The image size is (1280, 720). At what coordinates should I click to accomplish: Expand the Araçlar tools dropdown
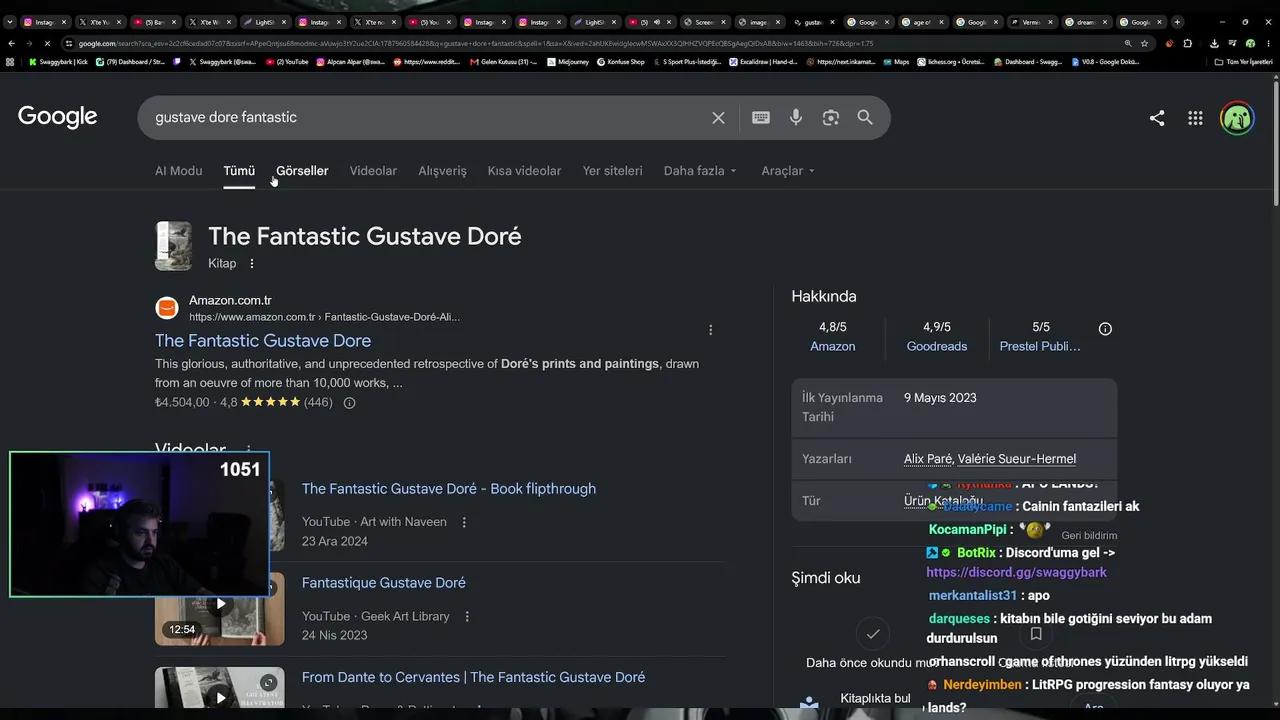788,171
